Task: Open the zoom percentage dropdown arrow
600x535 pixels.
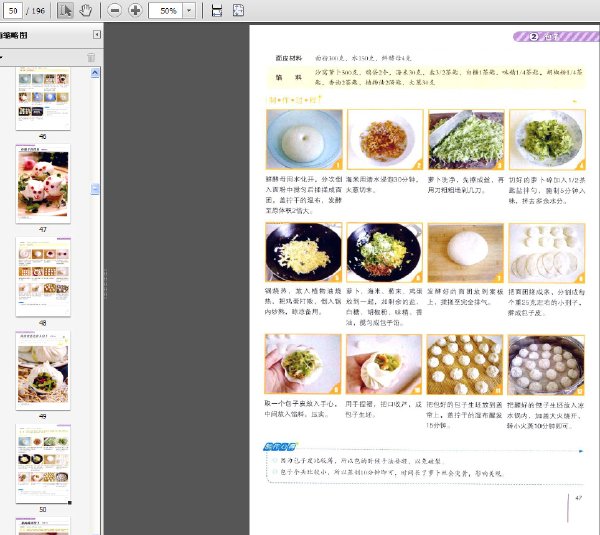Action: (x=189, y=10)
